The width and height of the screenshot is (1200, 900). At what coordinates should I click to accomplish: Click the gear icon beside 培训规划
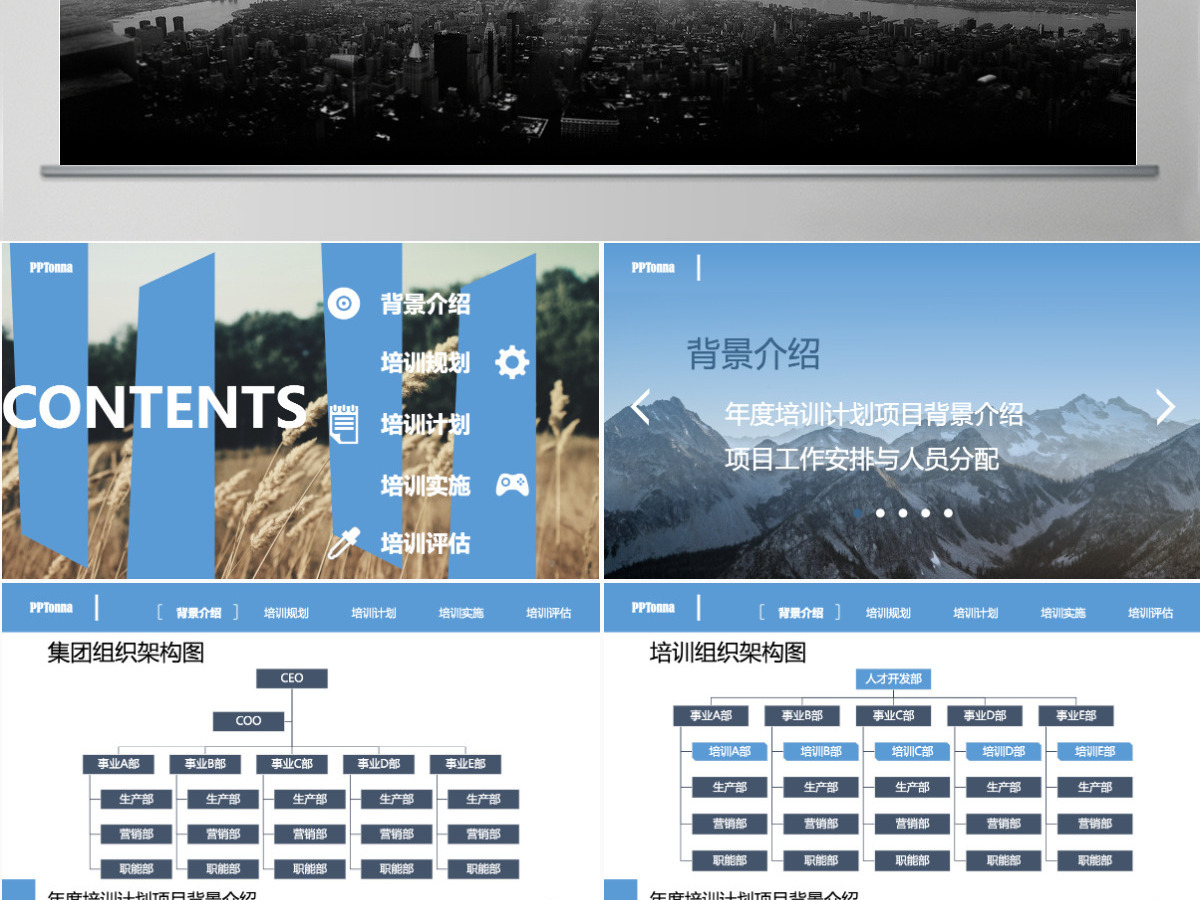[512, 362]
